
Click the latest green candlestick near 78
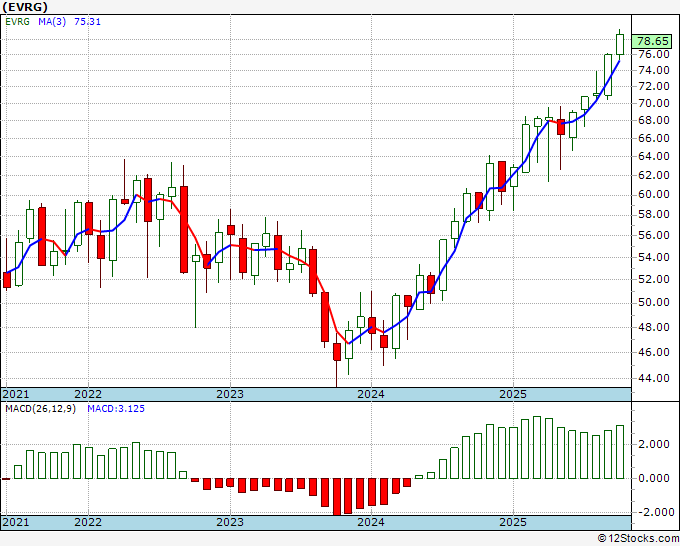(620, 44)
